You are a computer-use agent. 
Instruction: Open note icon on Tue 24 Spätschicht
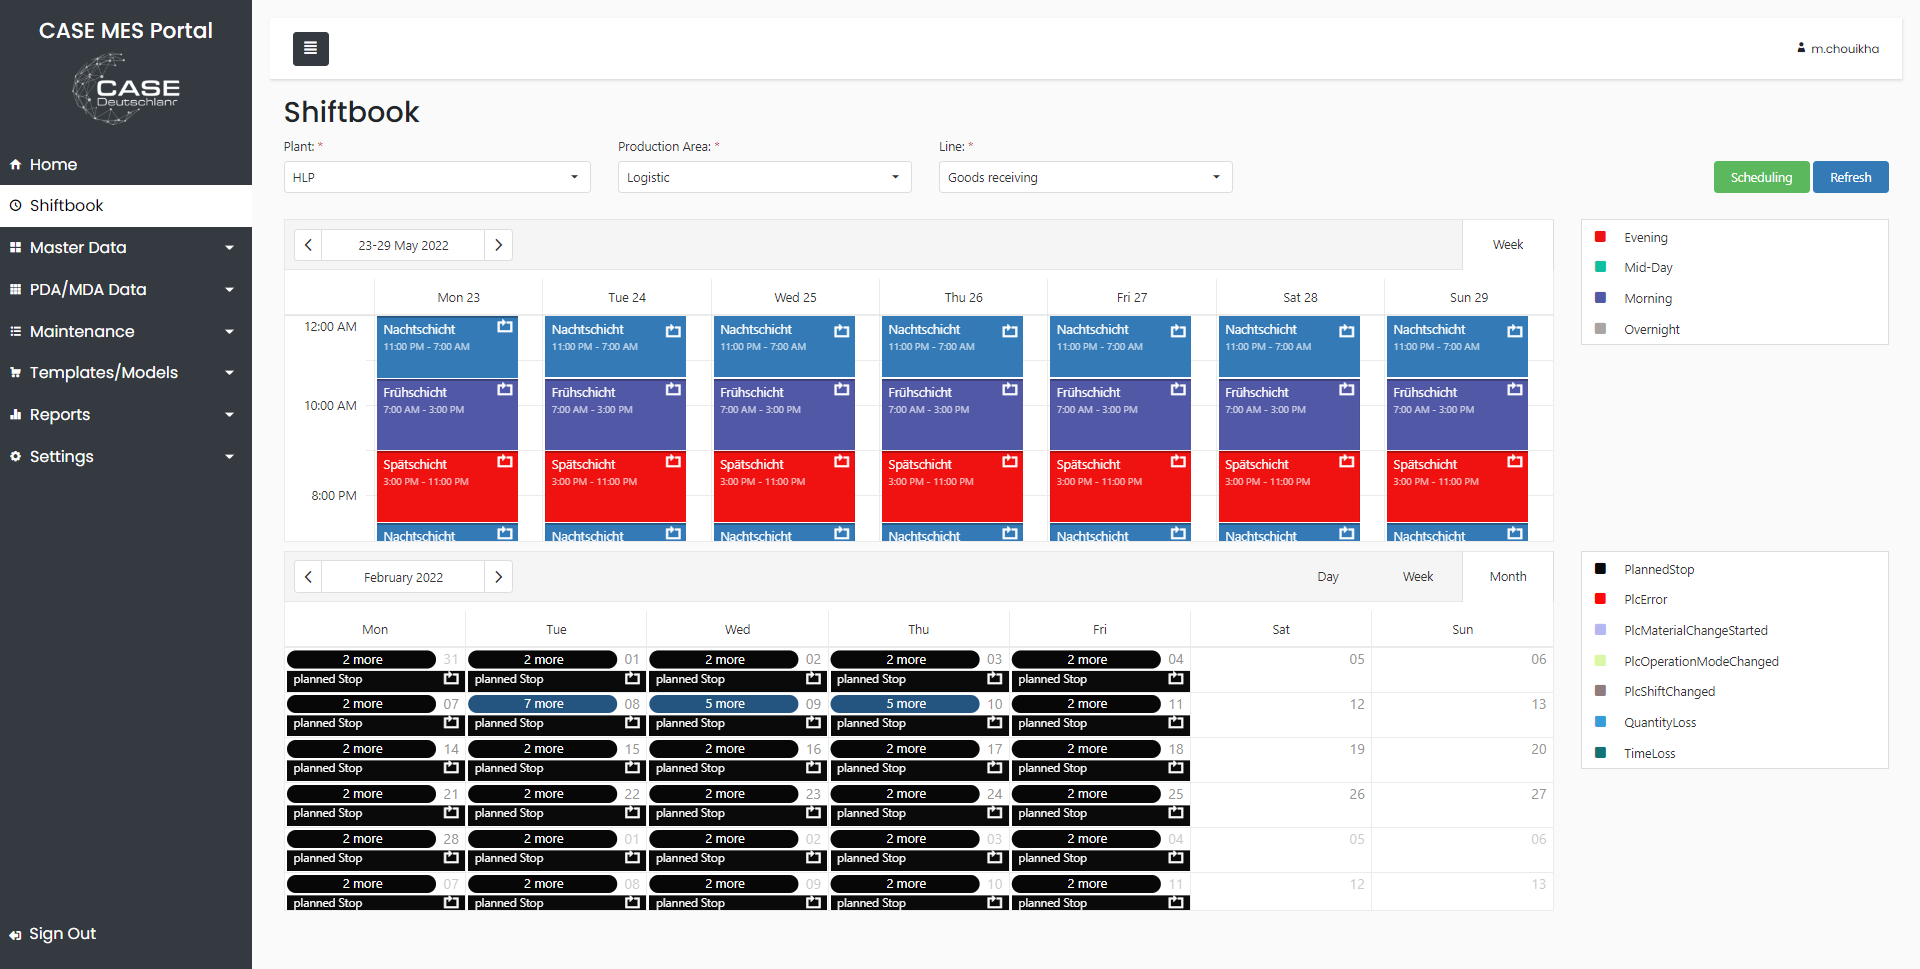(x=673, y=461)
